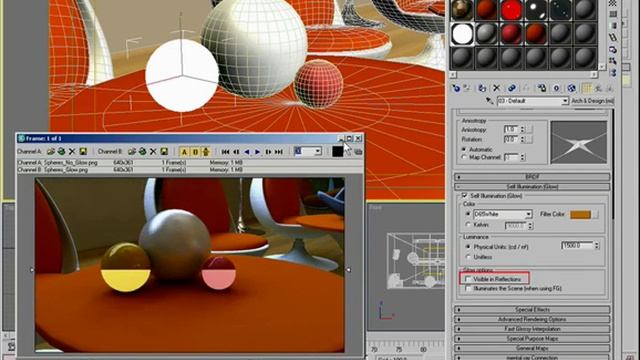This screenshot has height=360, width=640.
Task: Show Channel A with the A button
Action: [184, 152]
